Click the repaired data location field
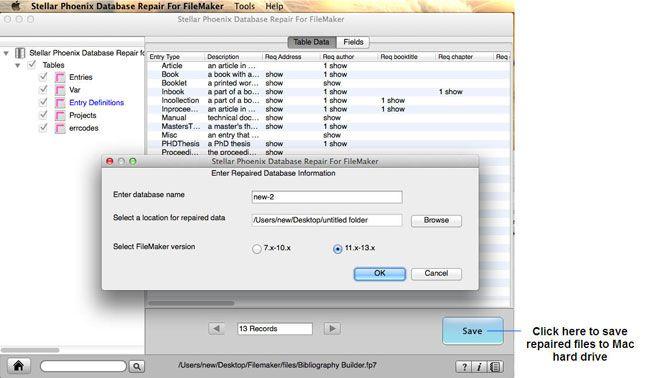This screenshot has height=378, width=645. point(327,220)
